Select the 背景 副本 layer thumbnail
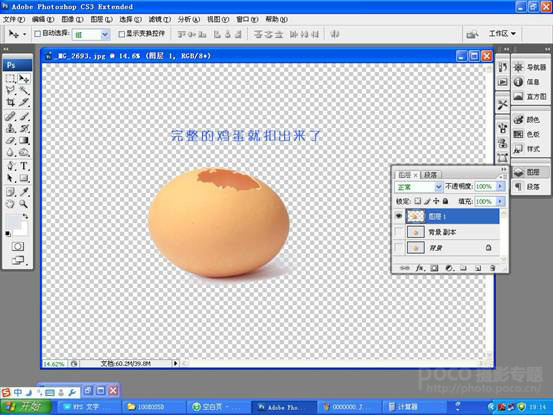553x415 pixels. click(x=415, y=232)
